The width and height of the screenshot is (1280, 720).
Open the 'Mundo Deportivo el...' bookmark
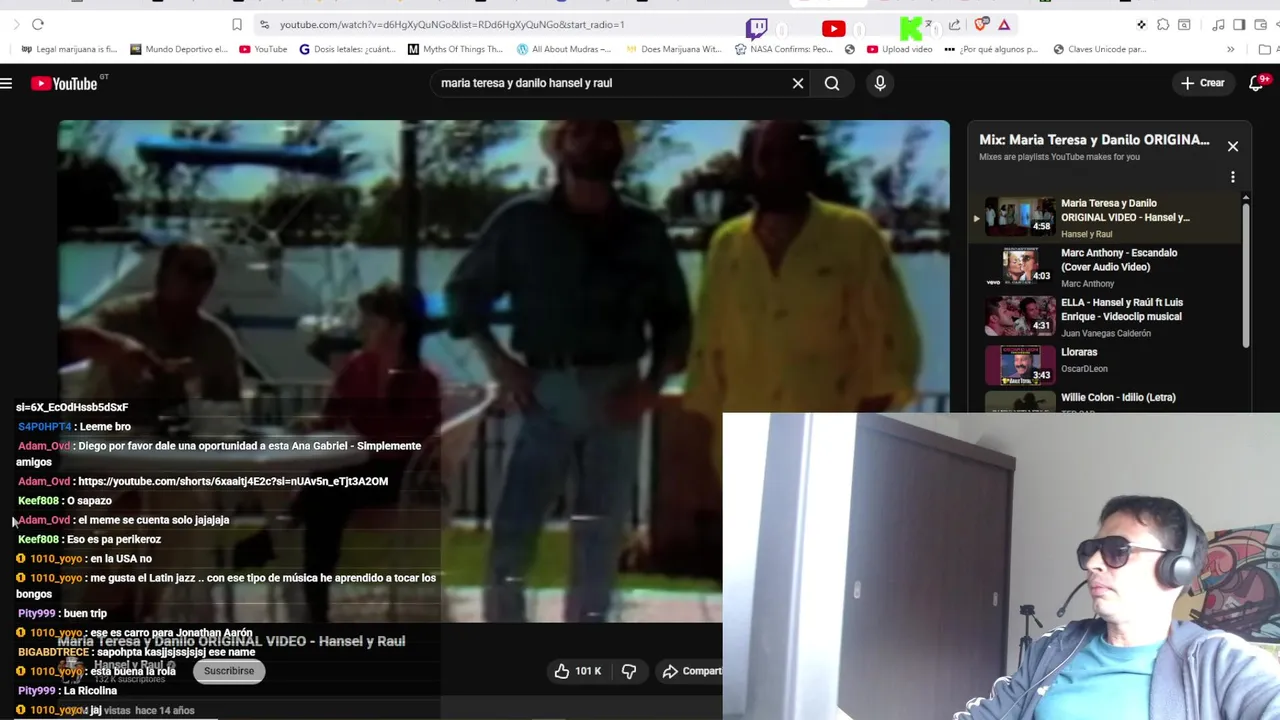pos(178,49)
